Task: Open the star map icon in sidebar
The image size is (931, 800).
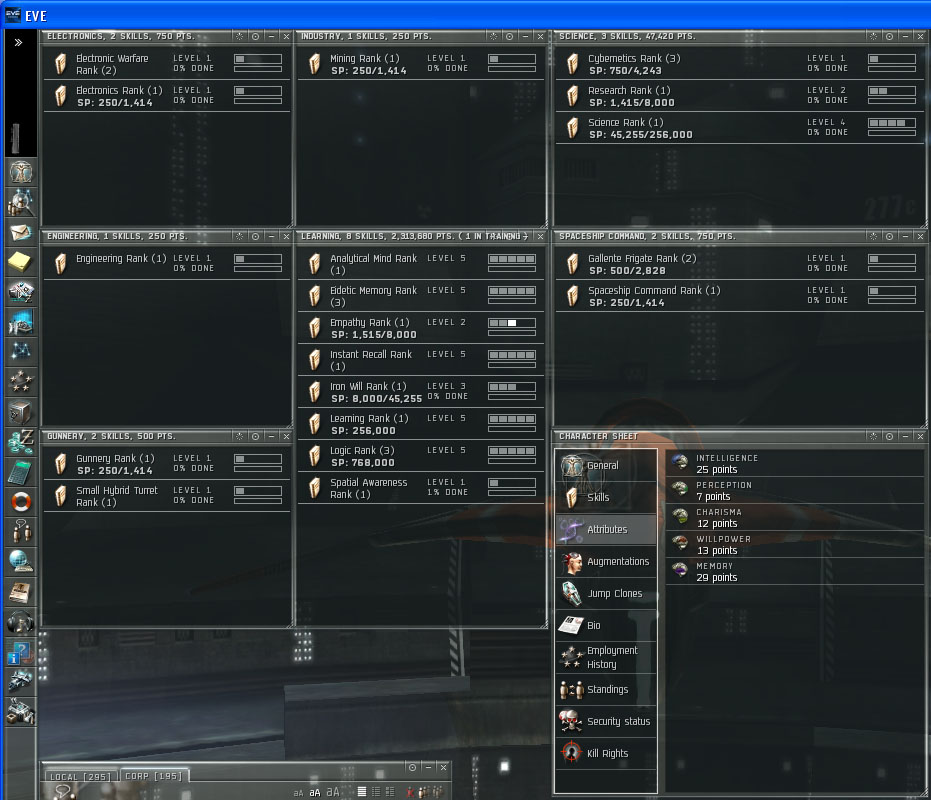Action: [21, 352]
